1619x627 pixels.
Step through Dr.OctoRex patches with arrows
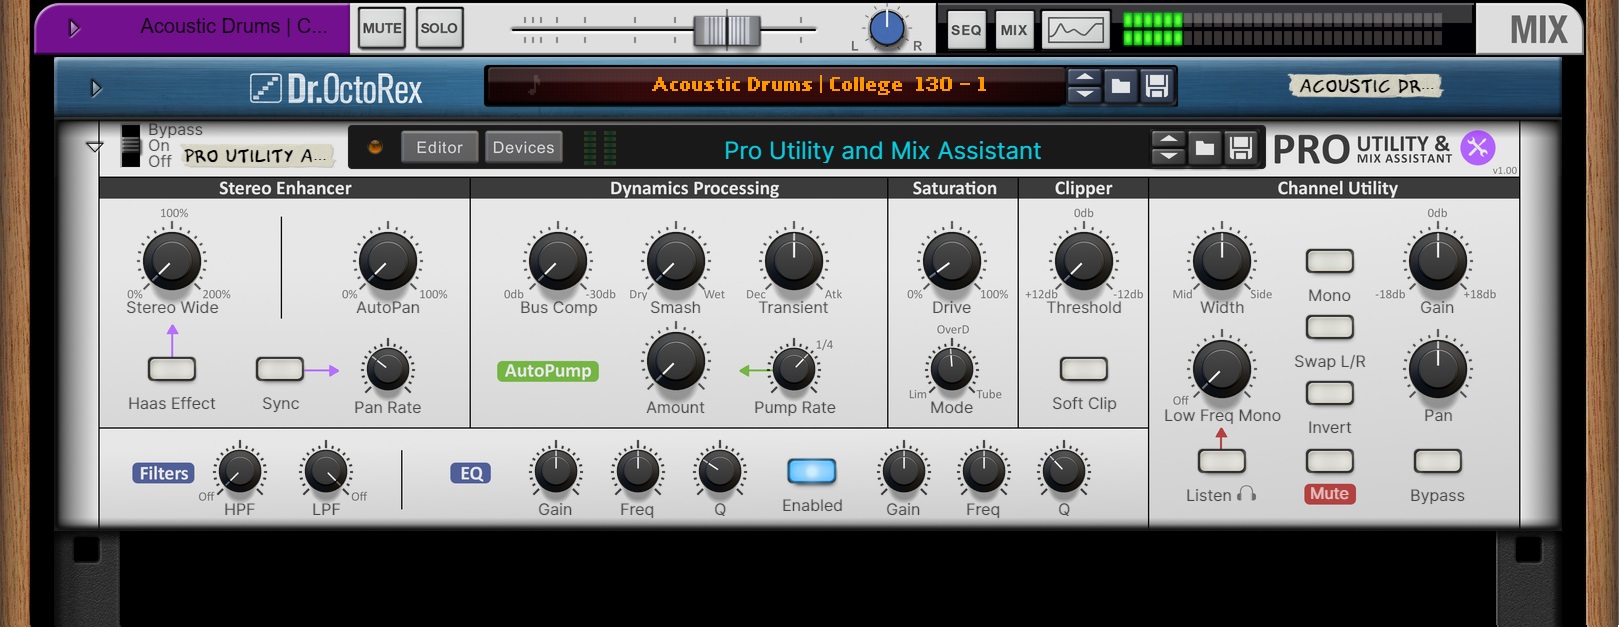1084,86
